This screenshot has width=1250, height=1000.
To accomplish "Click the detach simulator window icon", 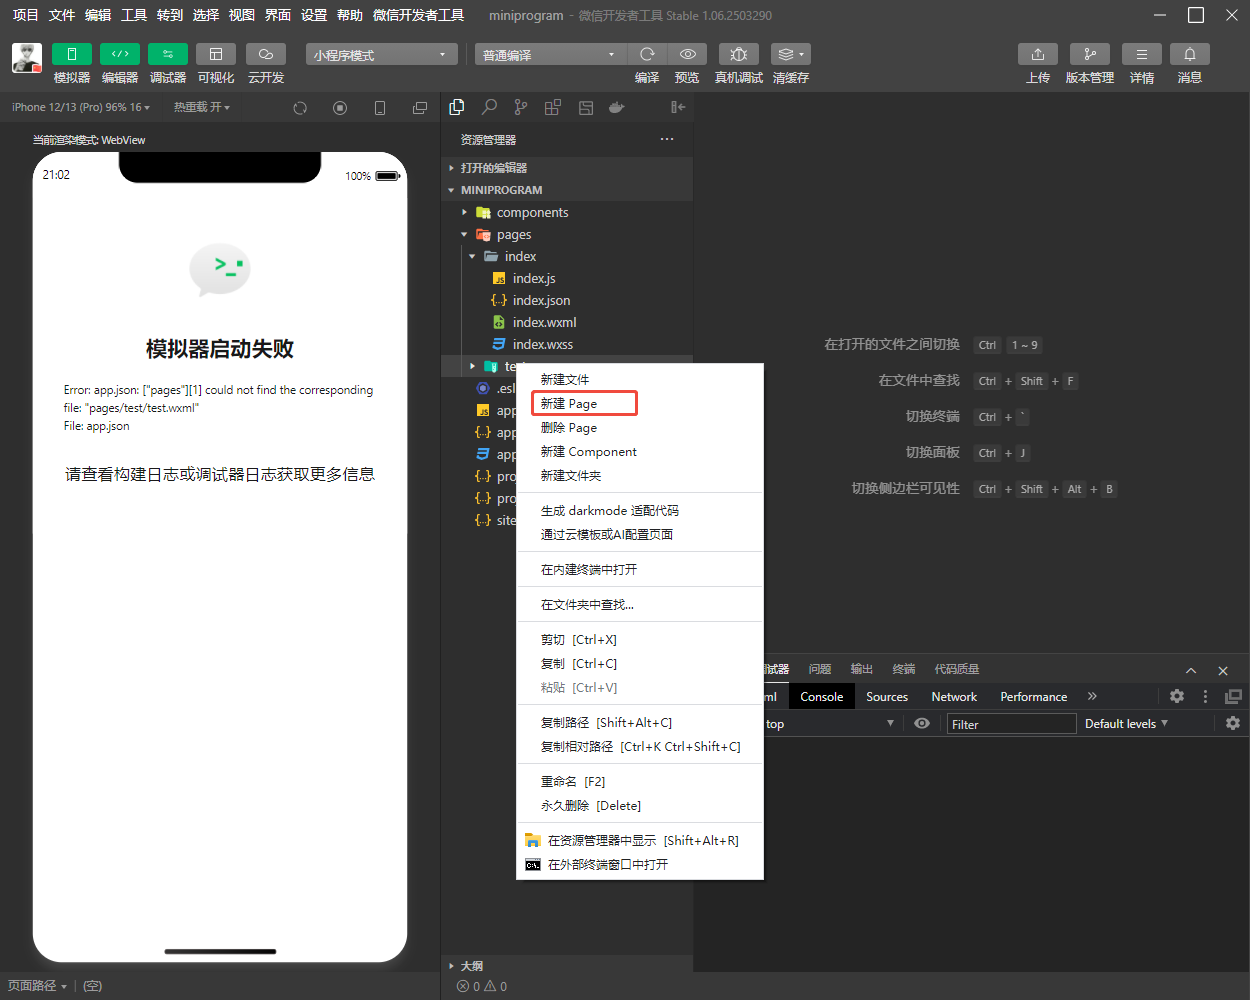I will pos(420,108).
